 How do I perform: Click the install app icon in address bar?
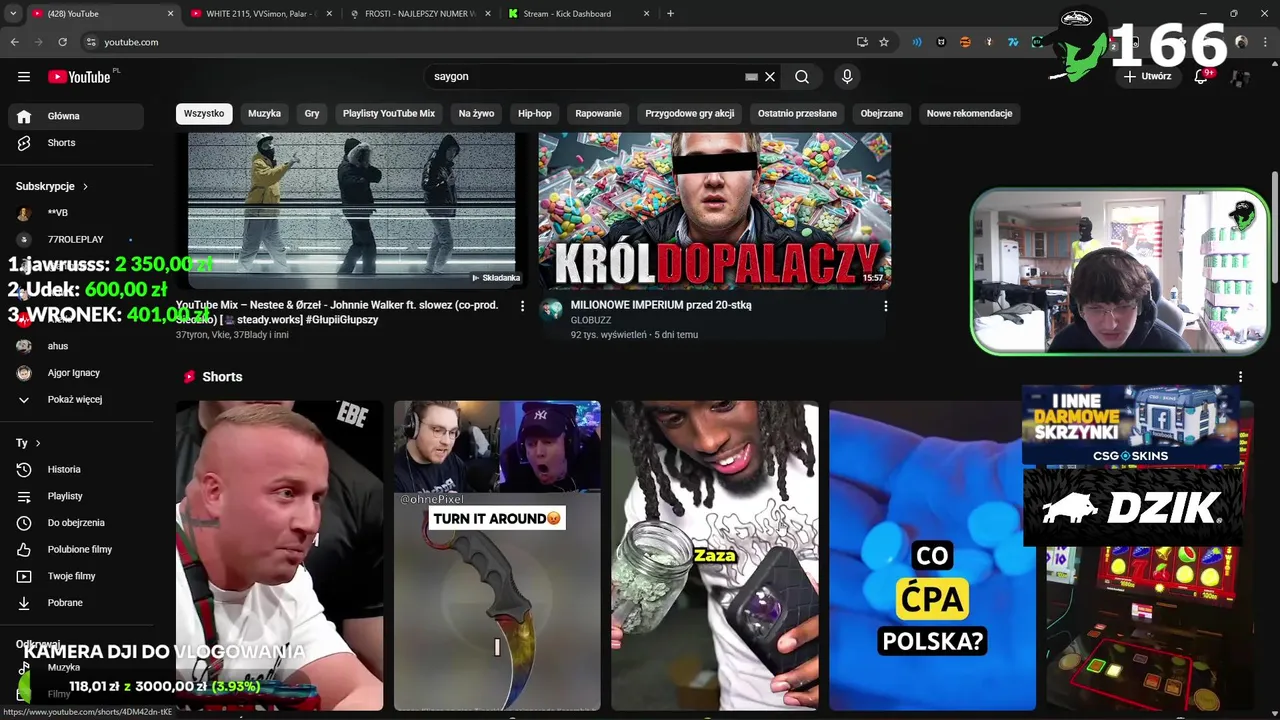click(x=862, y=42)
